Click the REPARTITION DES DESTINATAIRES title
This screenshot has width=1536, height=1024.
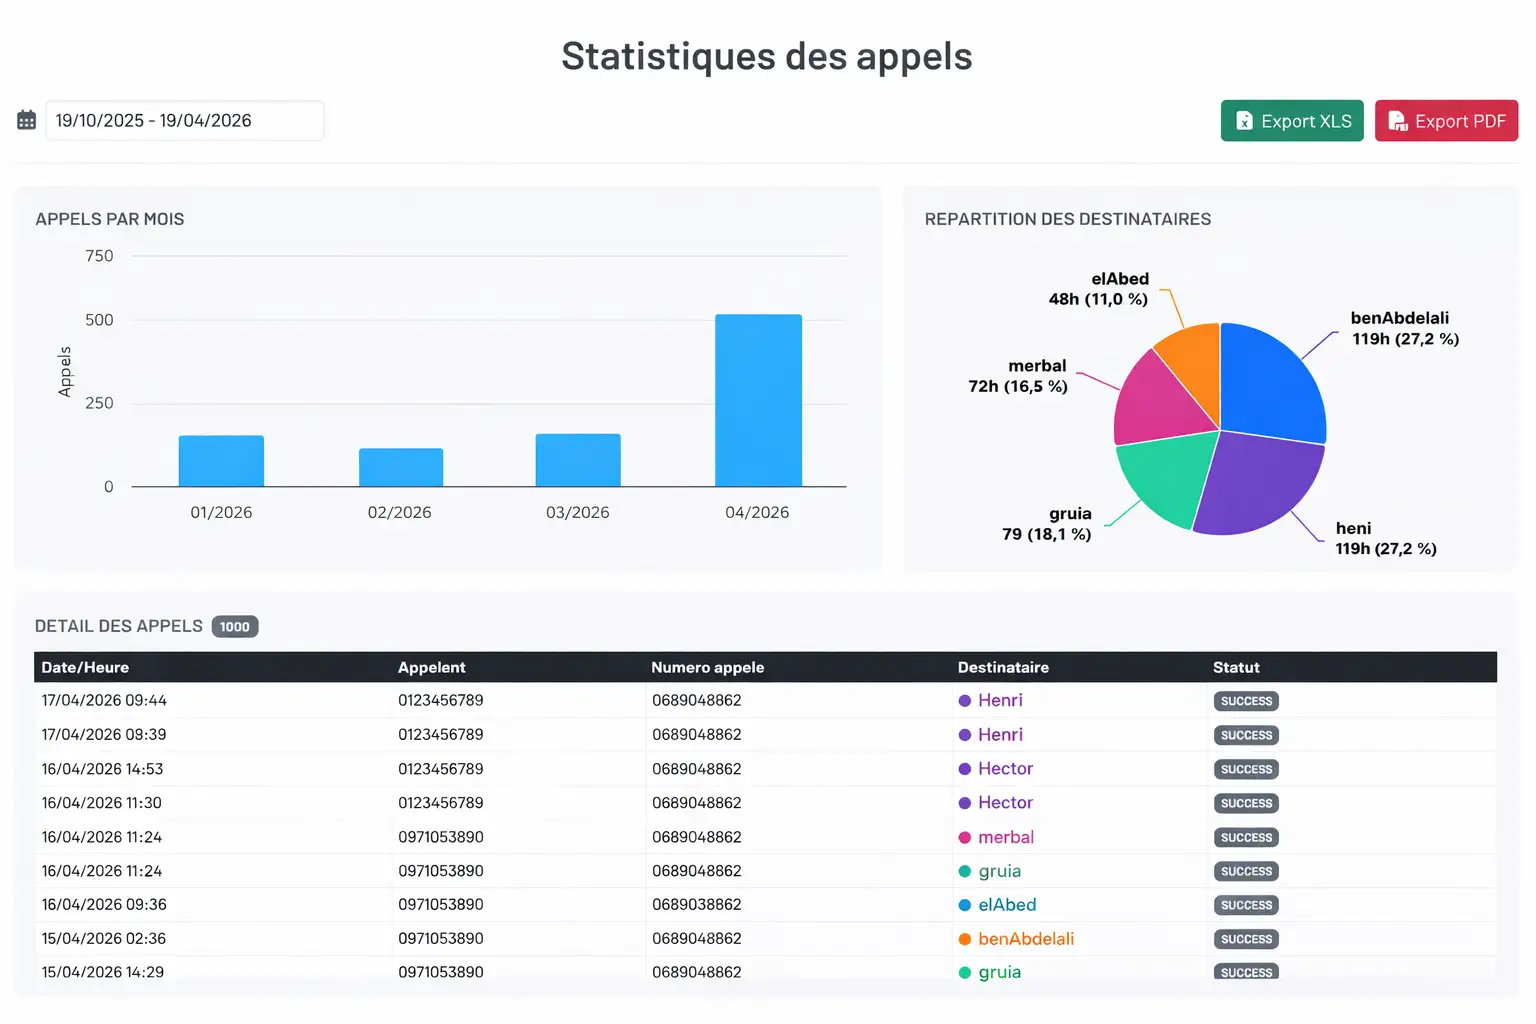pos(1068,219)
